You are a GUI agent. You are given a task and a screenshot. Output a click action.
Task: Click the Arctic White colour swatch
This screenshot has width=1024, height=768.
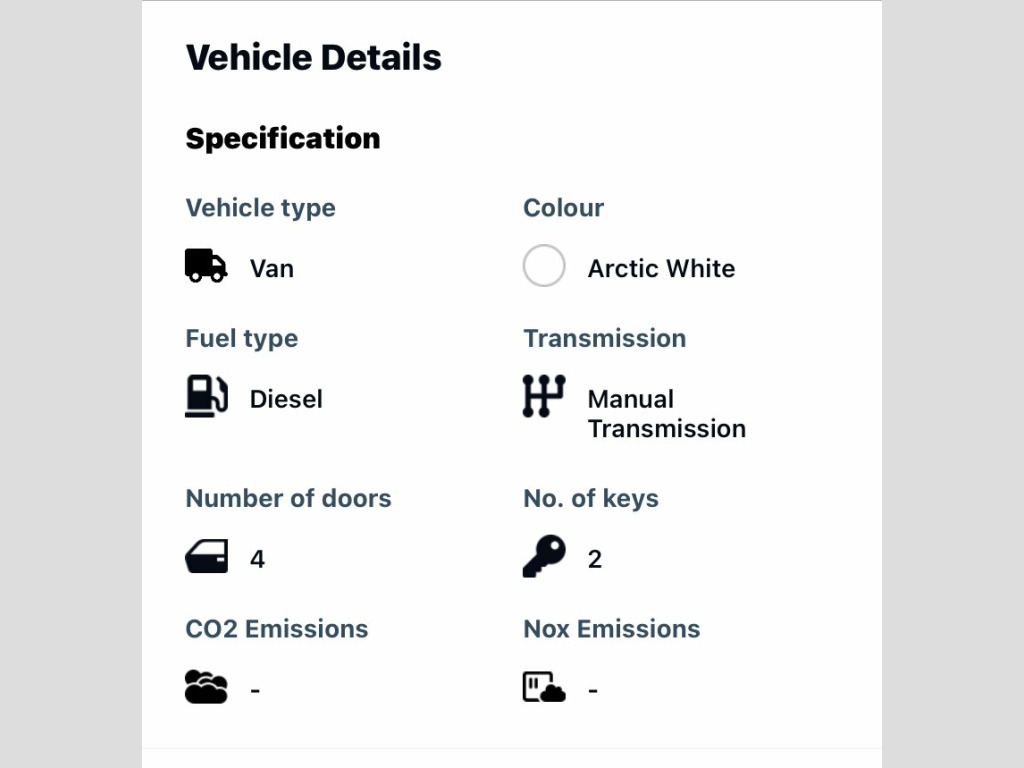click(544, 266)
